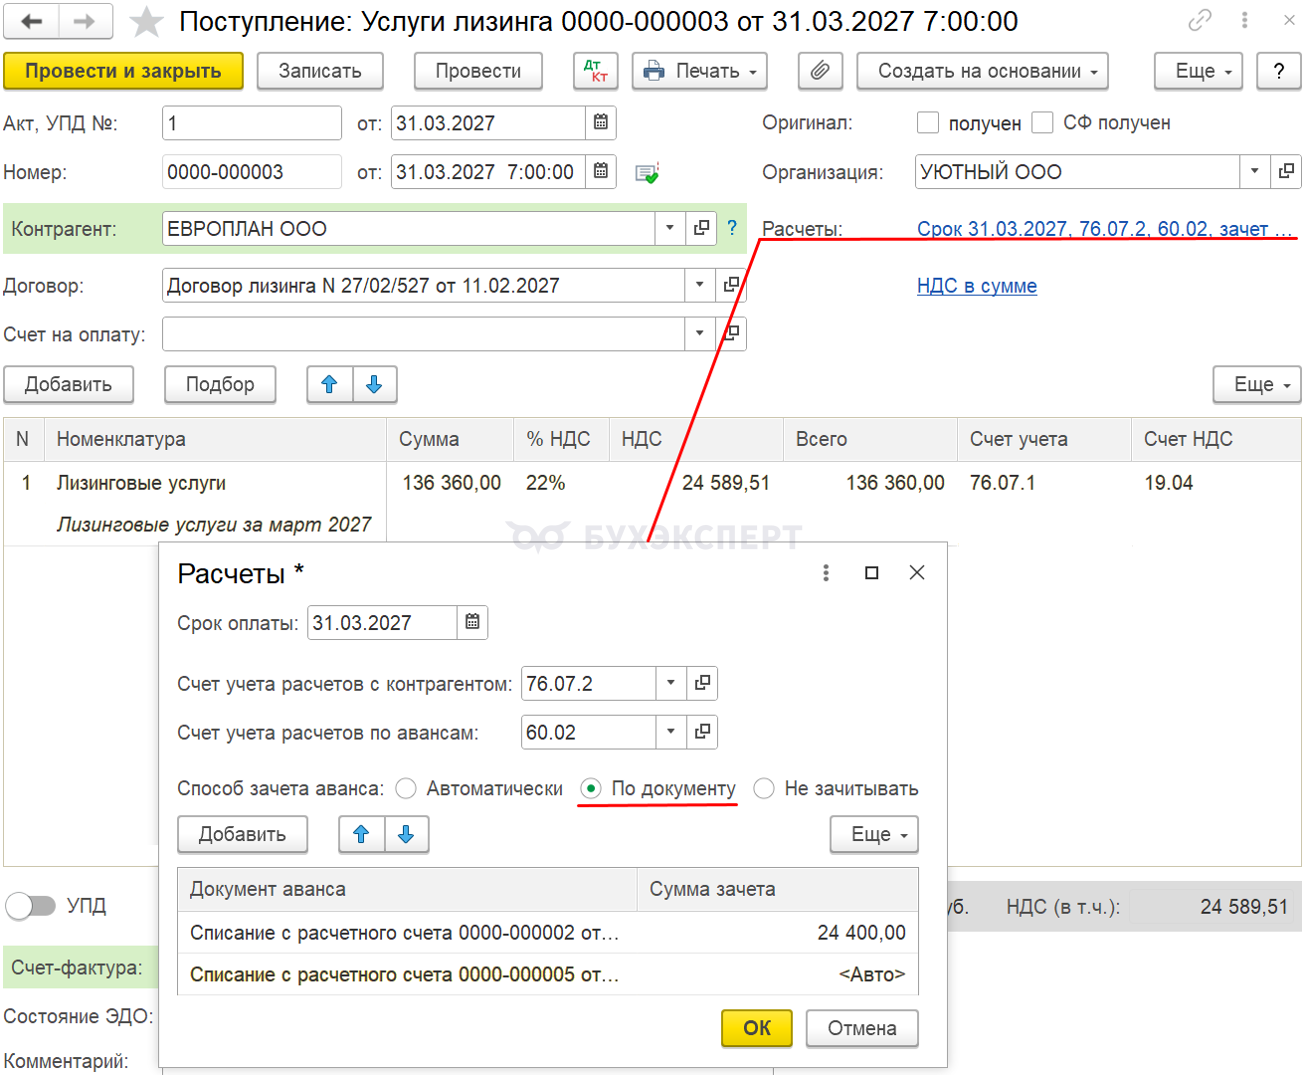Maximize the Расчеты dialog
The height and width of the screenshot is (1076, 1308).
point(871,573)
